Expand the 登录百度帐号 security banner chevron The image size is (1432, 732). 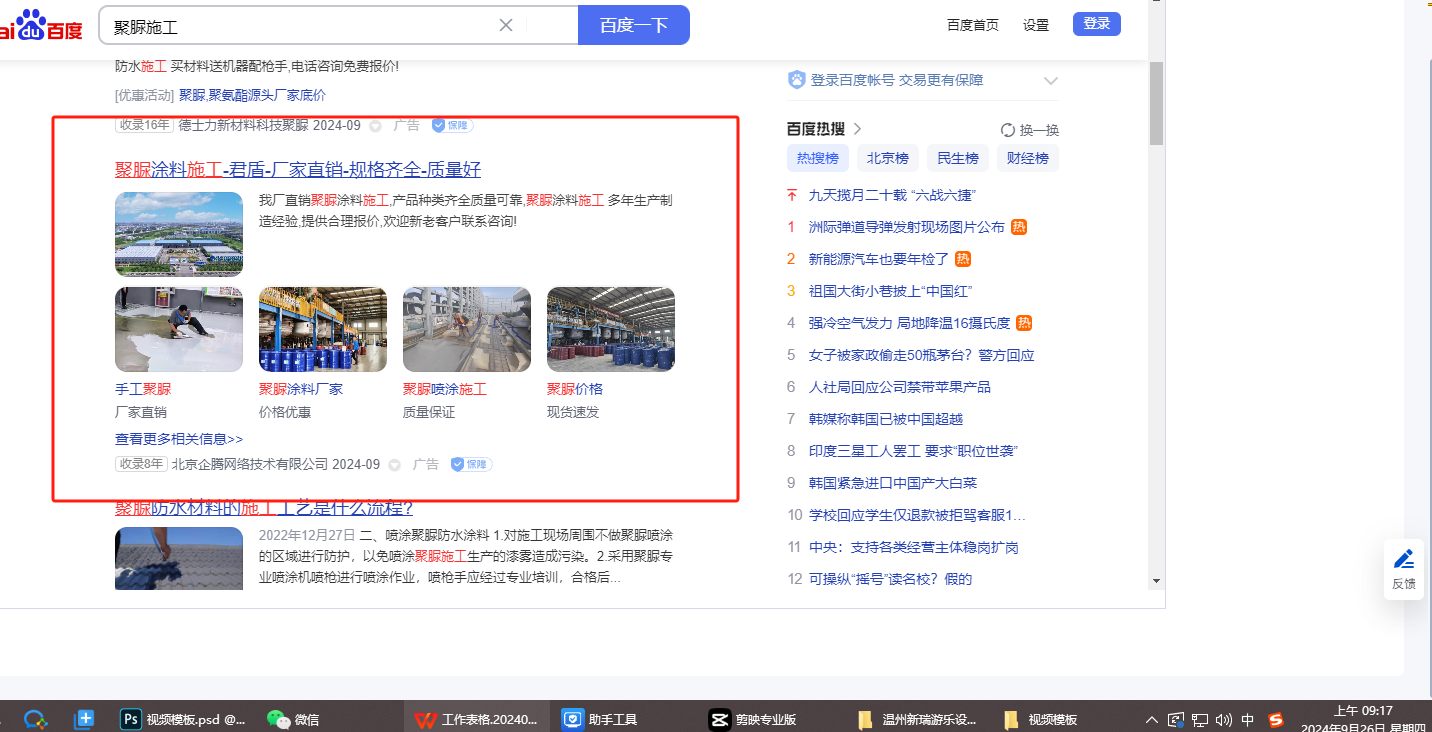pos(1050,80)
